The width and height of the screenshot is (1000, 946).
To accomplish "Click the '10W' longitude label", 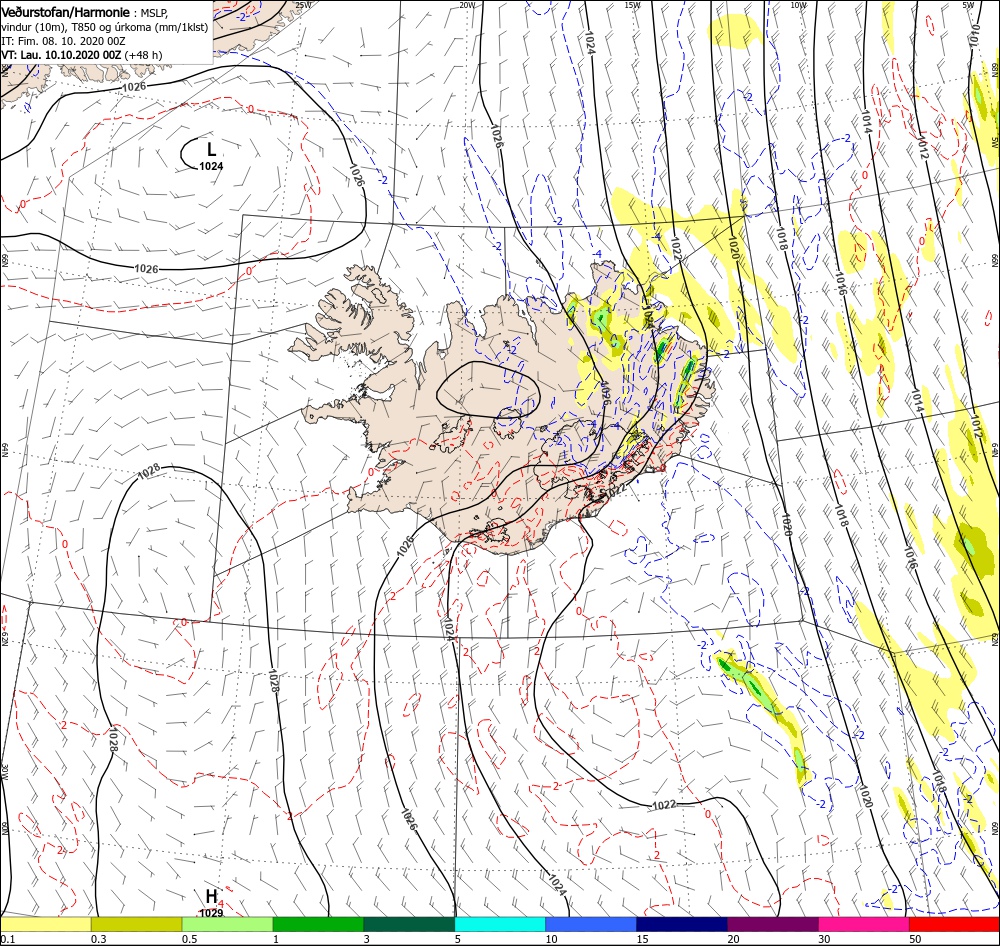I will click(x=798, y=5).
